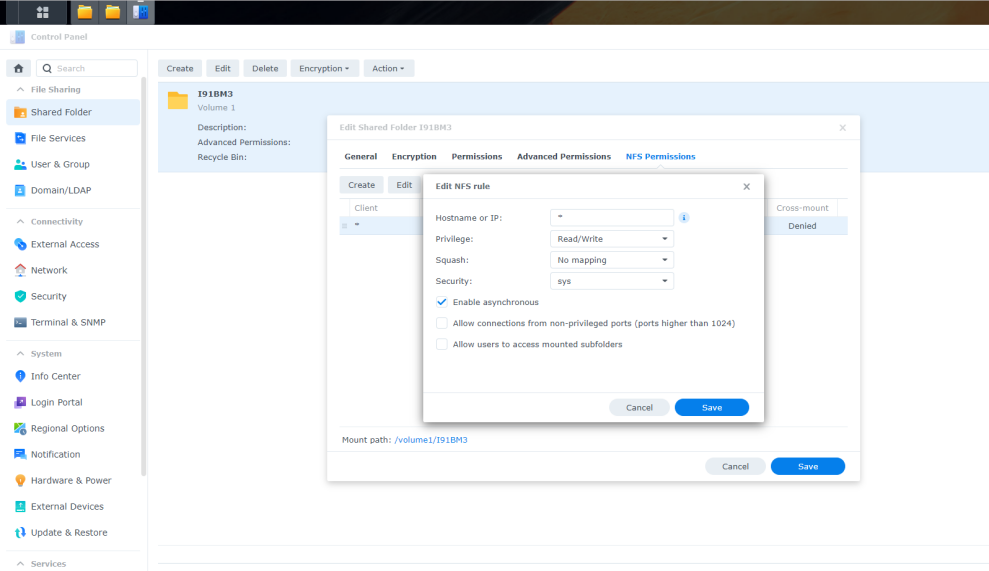Click the info icon beside Hostname field
This screenshot has height=571, width=989.
click(x=684, y=217)
